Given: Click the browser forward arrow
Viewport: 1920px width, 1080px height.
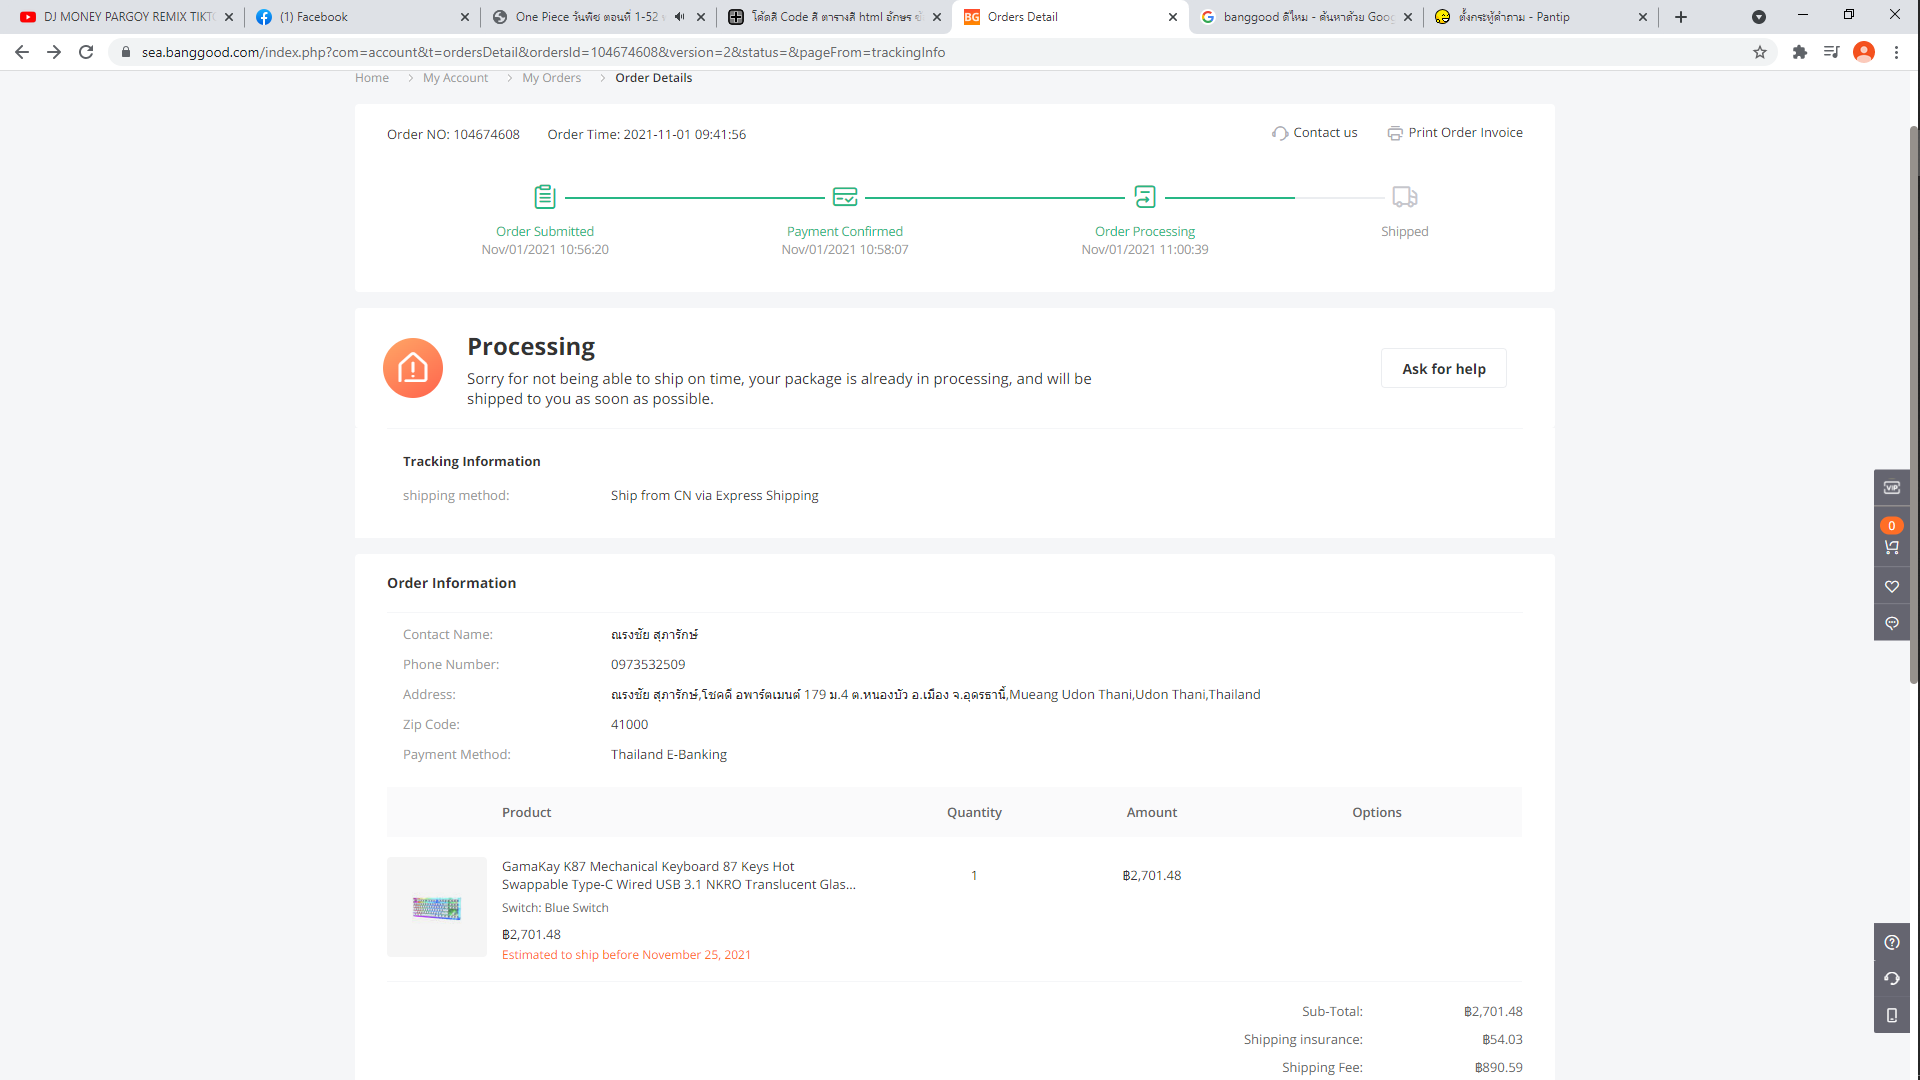Looking at the screenshot, I should (x=54, y=52).
